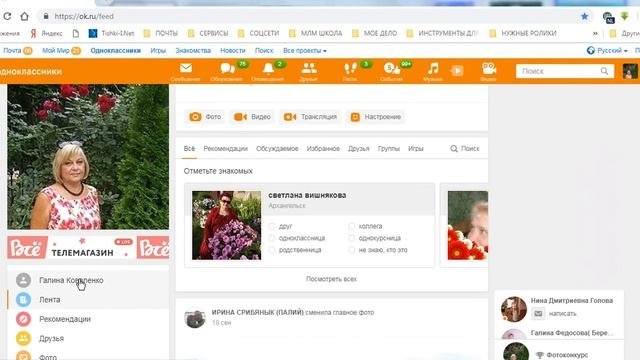The height and width of the screenshot is (360, 640).
Task: Switch to Всё feed tab
Action: [189, 149]
